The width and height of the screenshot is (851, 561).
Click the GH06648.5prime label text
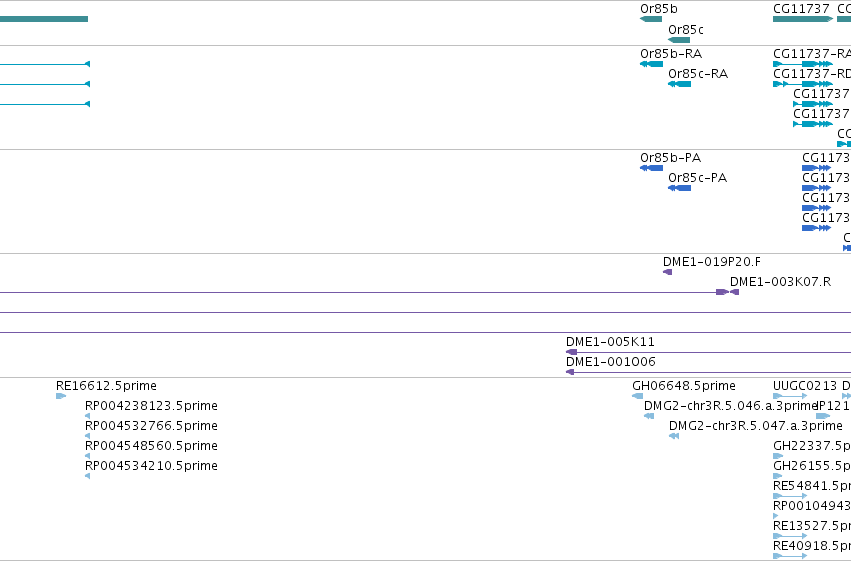[684, 386]
